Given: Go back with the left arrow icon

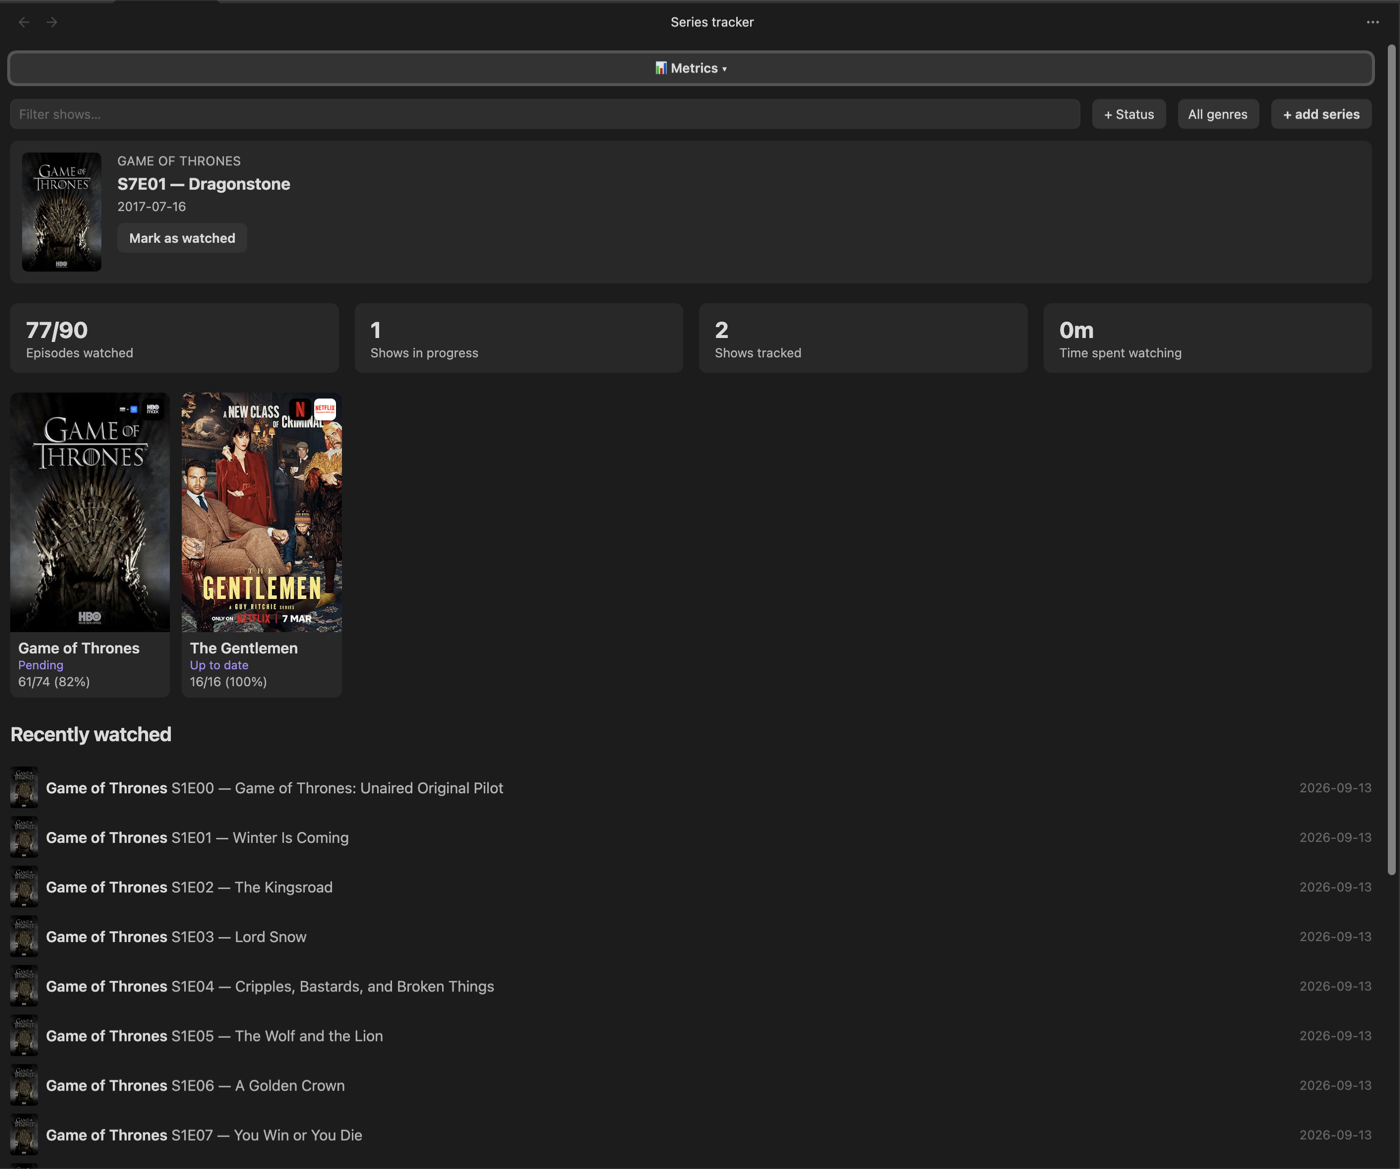Looking at the screenshot, I should 24,22.
